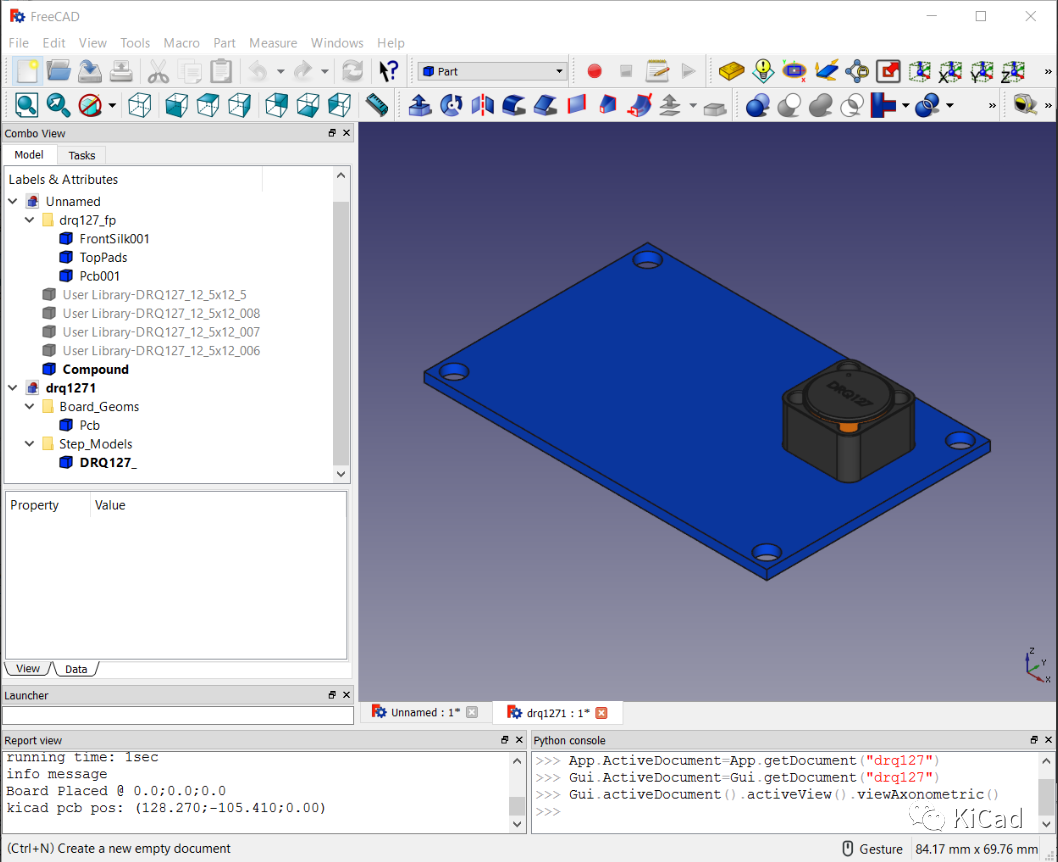Screen dimensions: 1058x862
Task: Switch to the Model tab
Action: 29,154
